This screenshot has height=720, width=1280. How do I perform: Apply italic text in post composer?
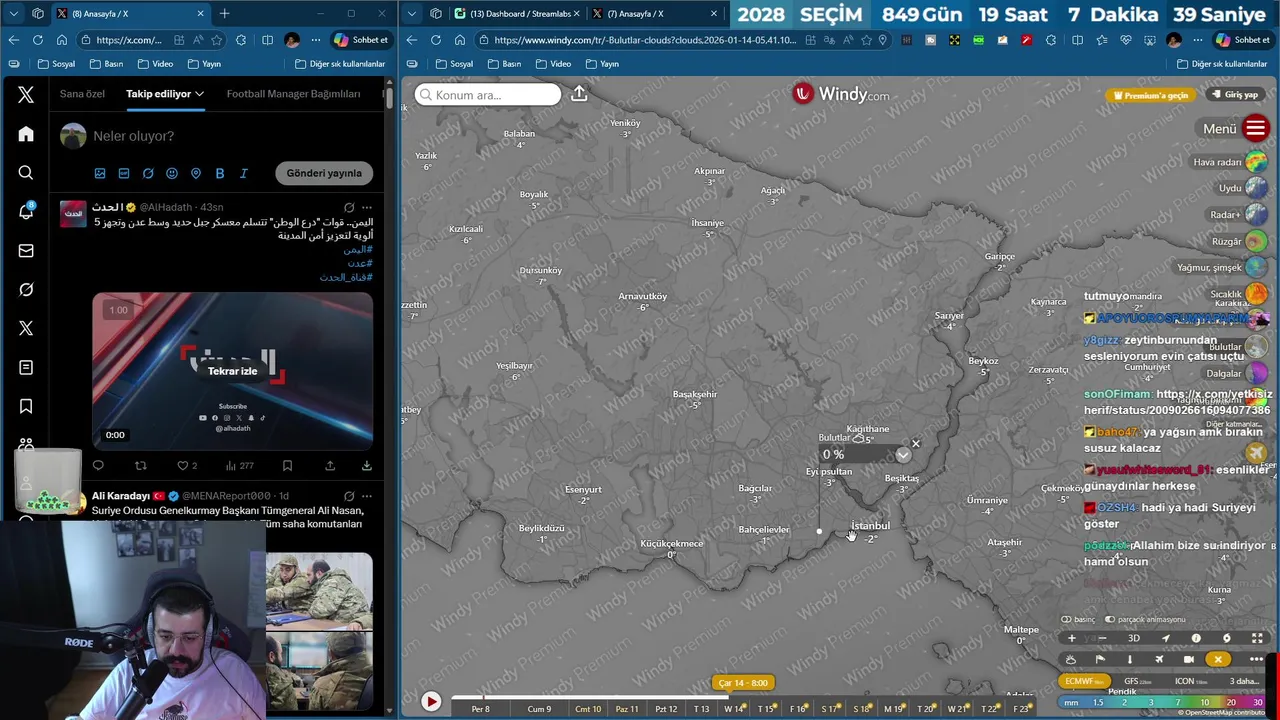(244, 173)
